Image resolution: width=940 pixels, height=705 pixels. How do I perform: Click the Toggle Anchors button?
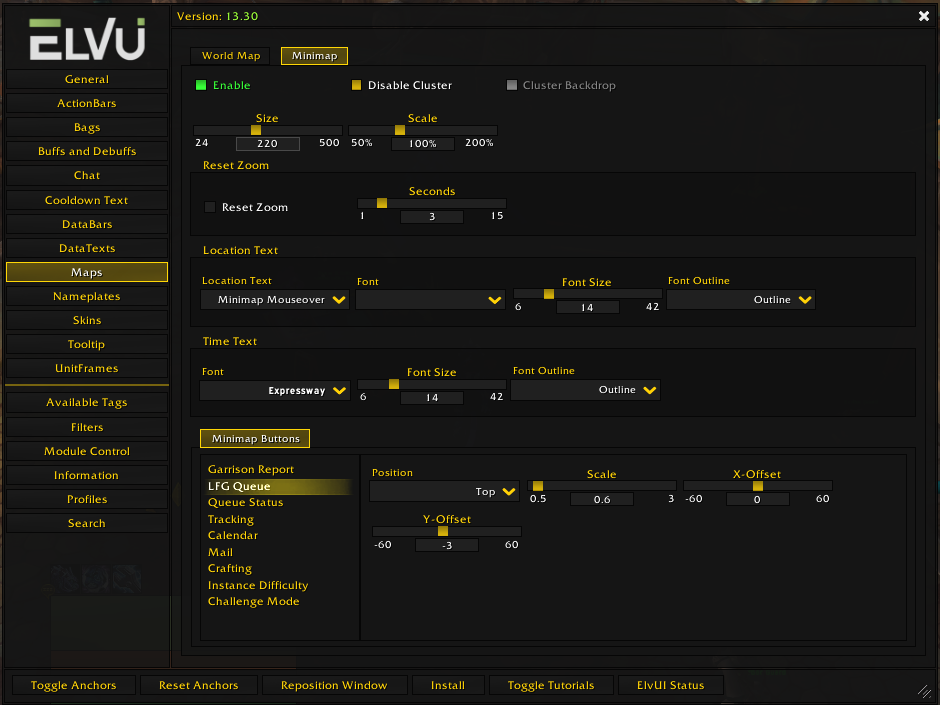[73, 685]
